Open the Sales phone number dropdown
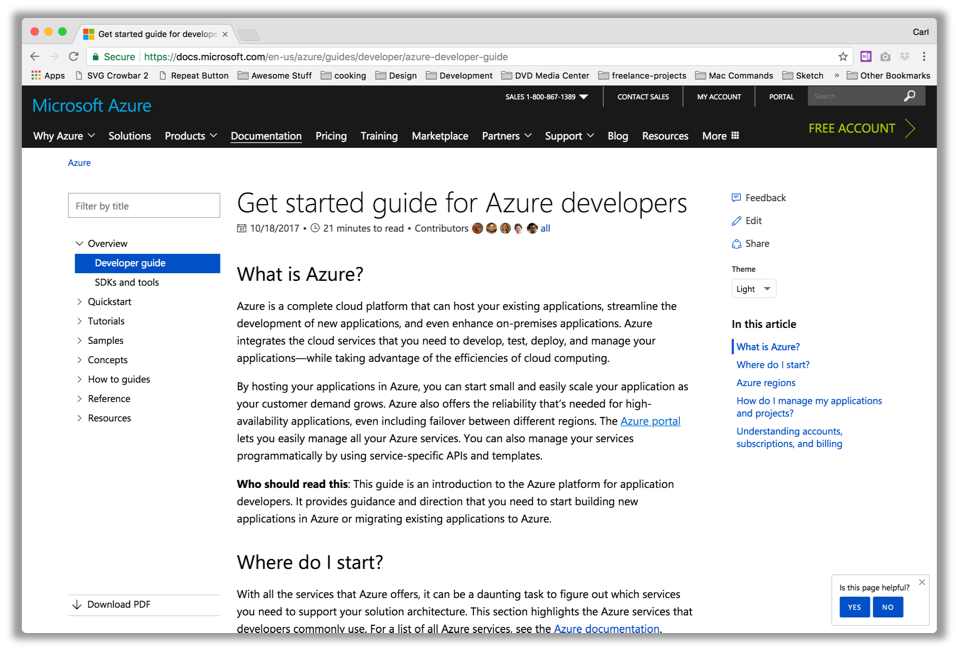This screenshot has width=956, height=650. [x=546, y=96]
